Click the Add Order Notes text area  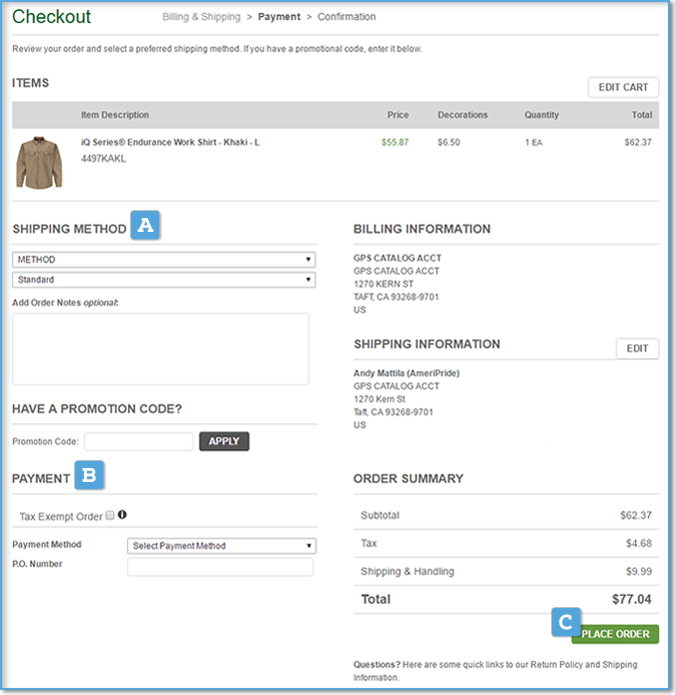(x=160, y=348)
